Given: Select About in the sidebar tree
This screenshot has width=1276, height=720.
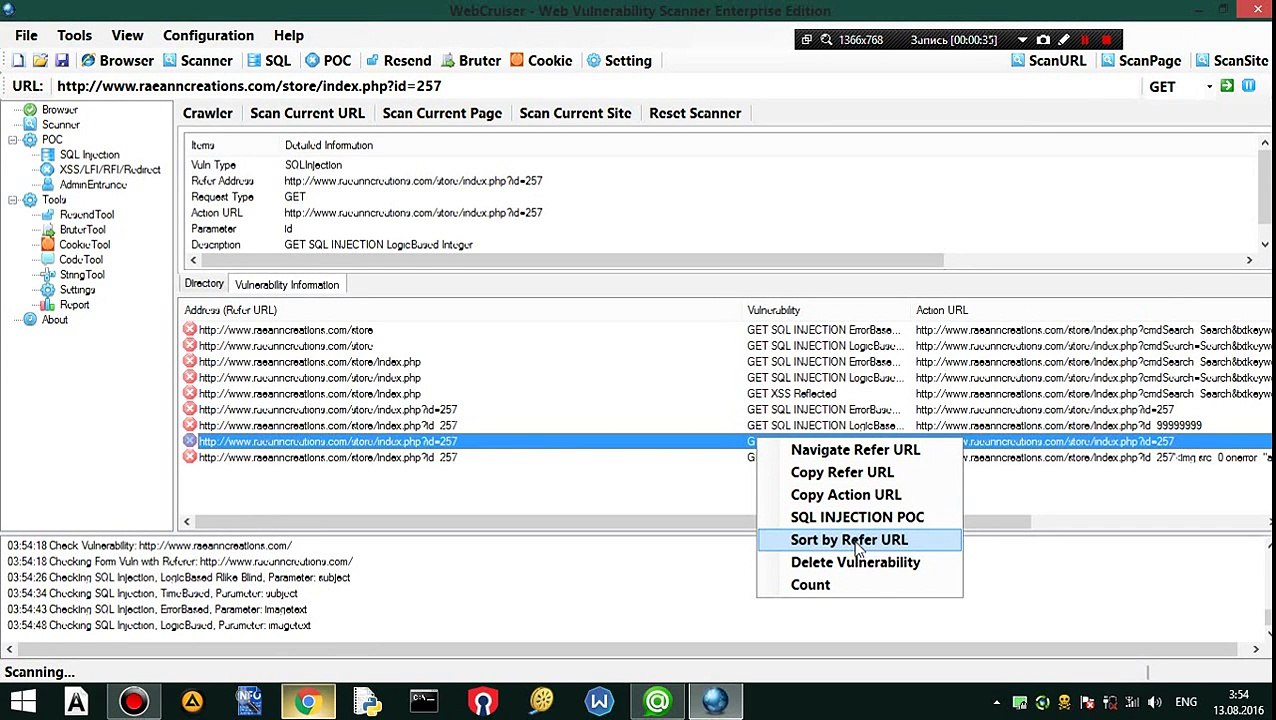Looking at the screenshot, I should pyautogui.click(x=54, y=320).
